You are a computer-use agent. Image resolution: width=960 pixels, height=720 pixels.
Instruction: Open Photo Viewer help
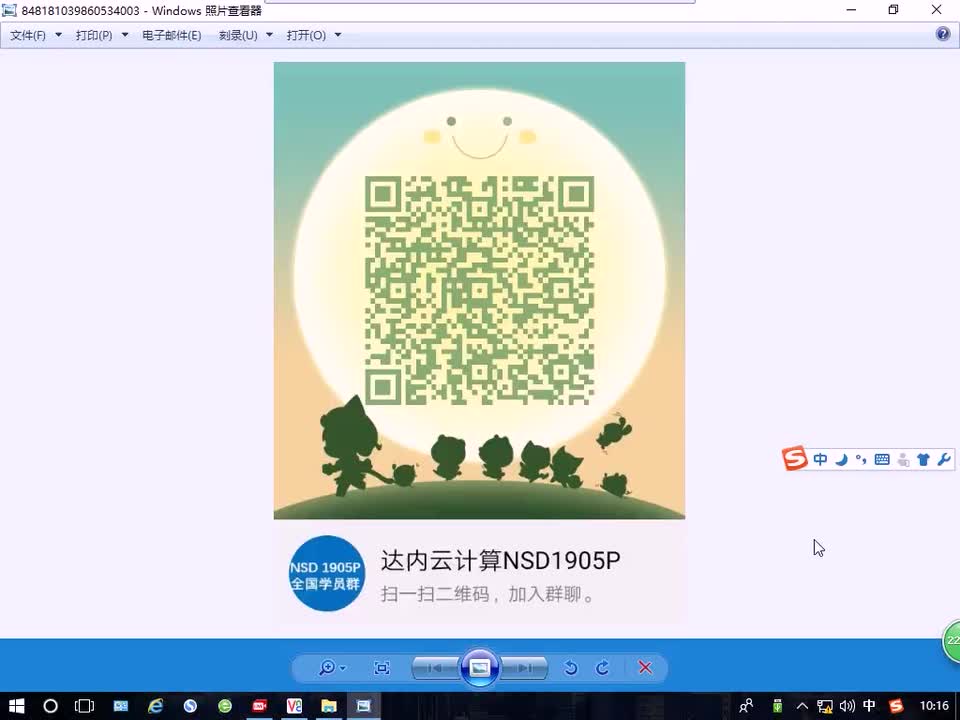pos(943,34)
